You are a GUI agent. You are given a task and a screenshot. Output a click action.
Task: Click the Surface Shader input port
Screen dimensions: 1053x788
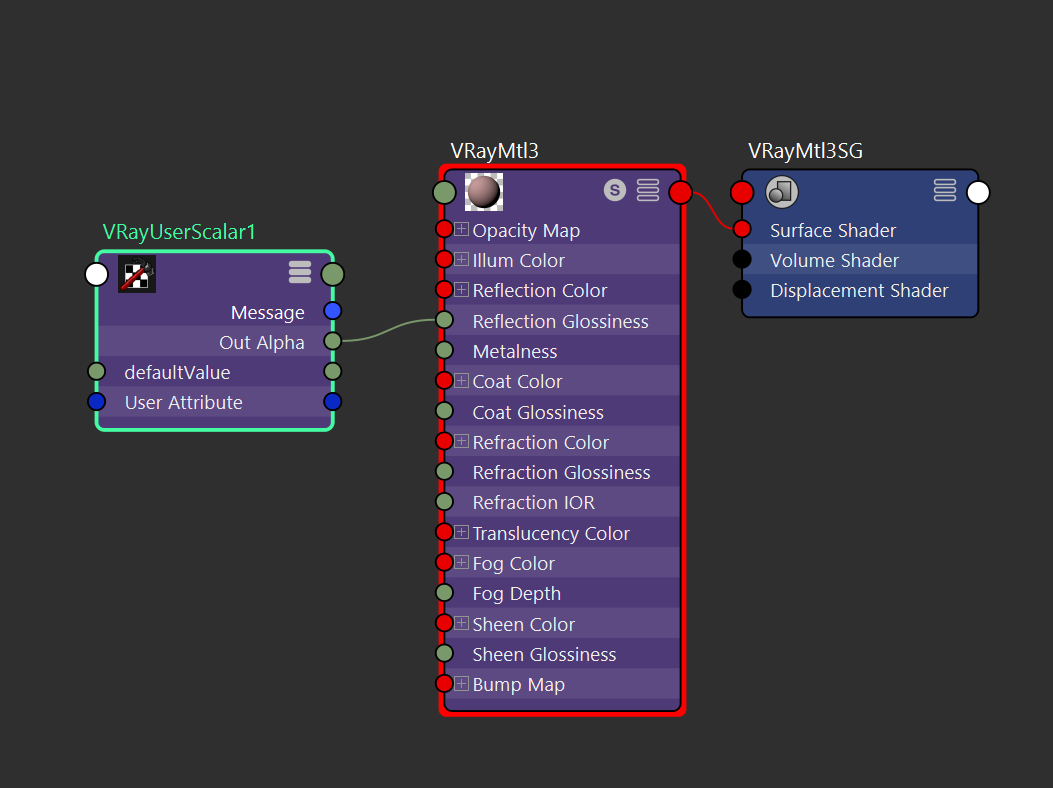point(742,229)
